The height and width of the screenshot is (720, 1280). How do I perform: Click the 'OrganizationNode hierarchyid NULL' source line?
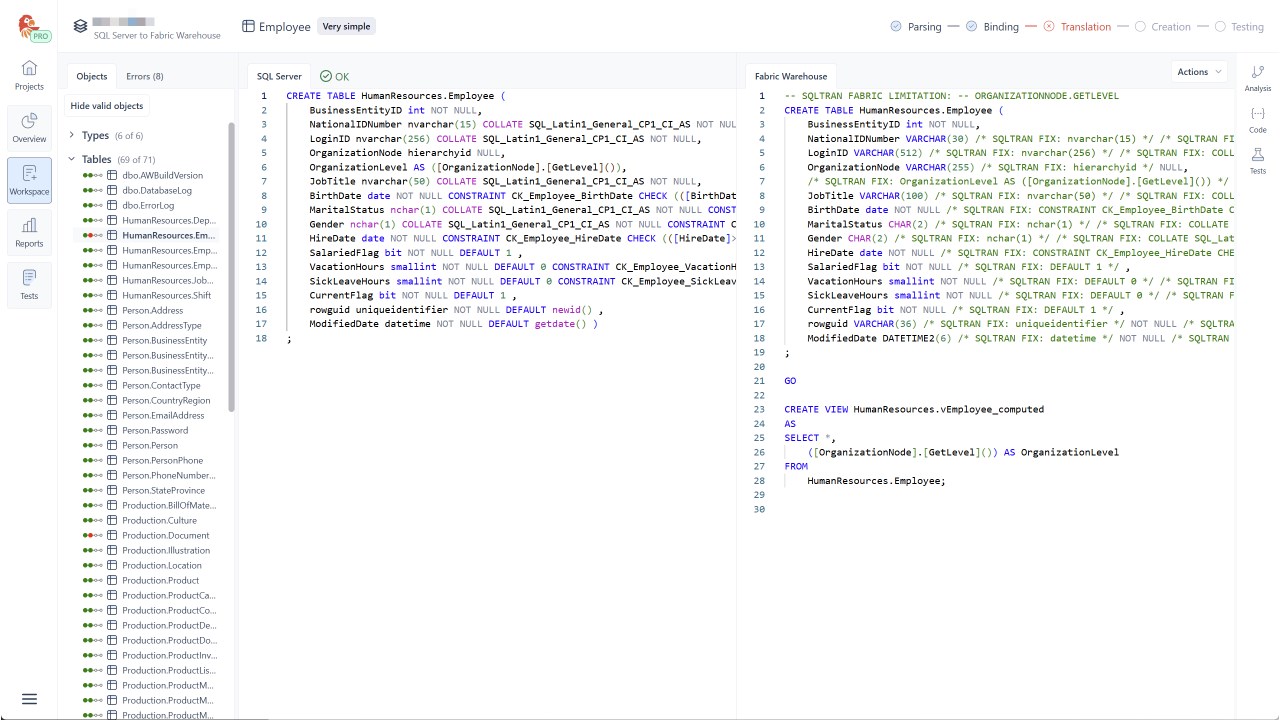[409, 153]
